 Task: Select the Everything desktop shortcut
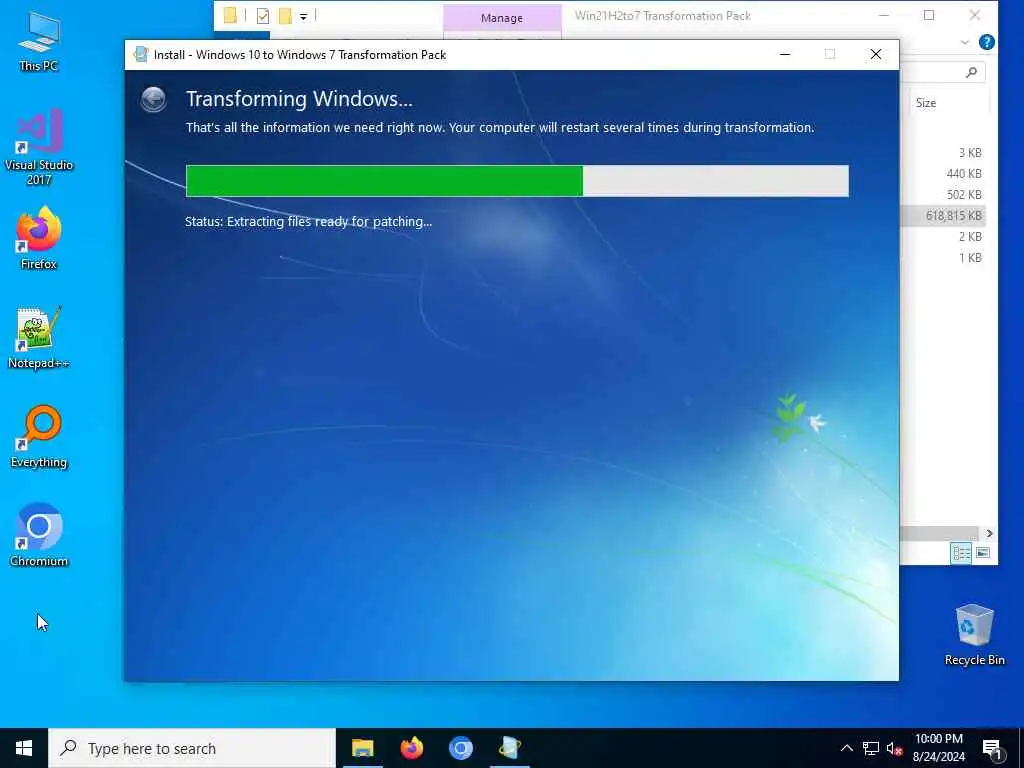click(39, 437)
